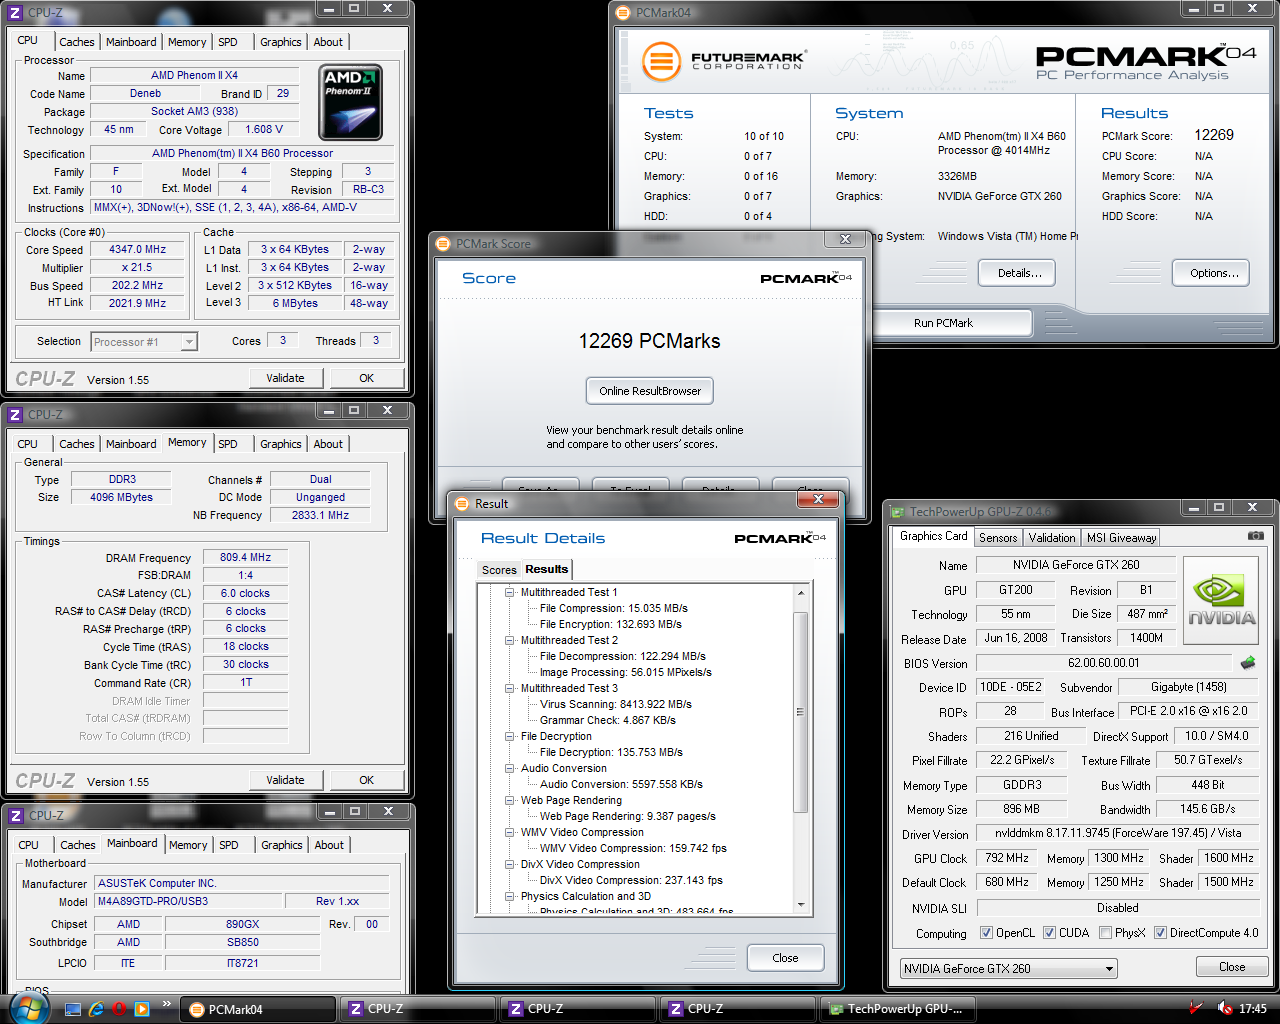Switch to TechPowerUp GPU-Z in the taskbar
Viewport: 1280px width, 1024px height.
898,1009
